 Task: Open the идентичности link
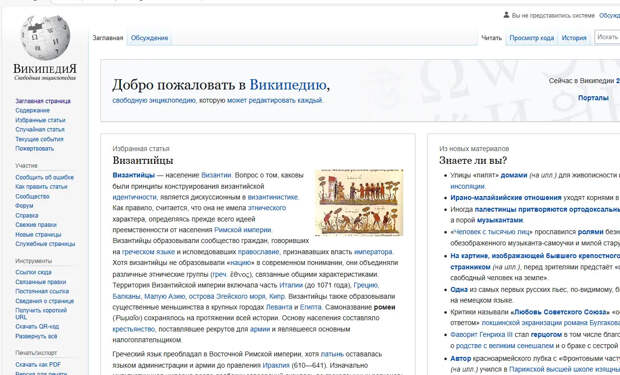pyautogui.click(x=134, y=197)
